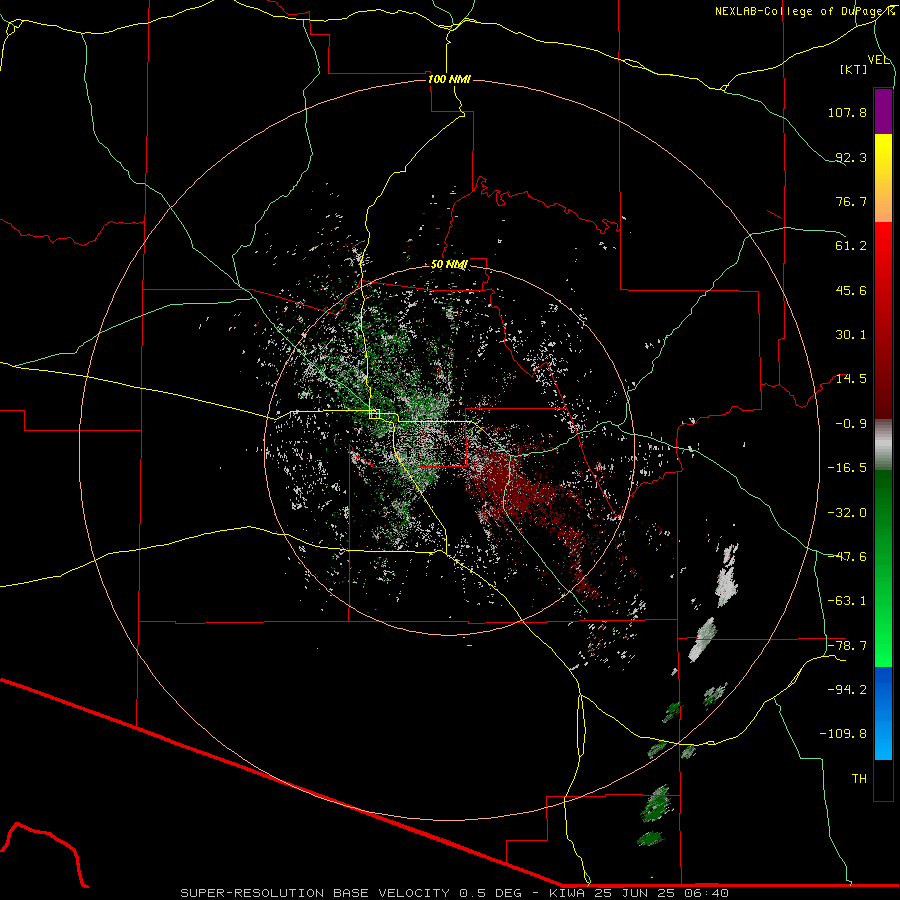Image resolution: width=900 pixels, height=900 pixels.
Task: Click the 76.7 velocity scale value
Action: [851, 201]
